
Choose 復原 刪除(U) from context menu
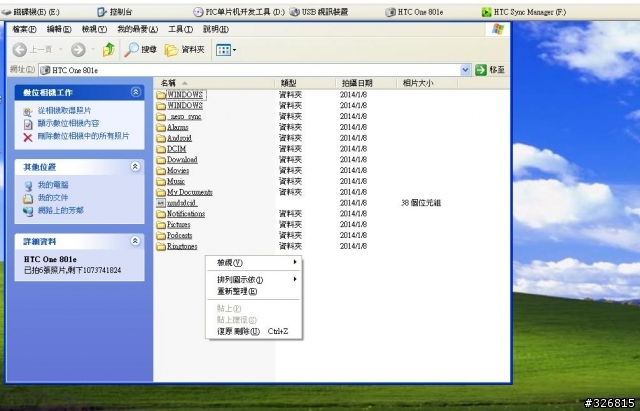pos(253,331)
